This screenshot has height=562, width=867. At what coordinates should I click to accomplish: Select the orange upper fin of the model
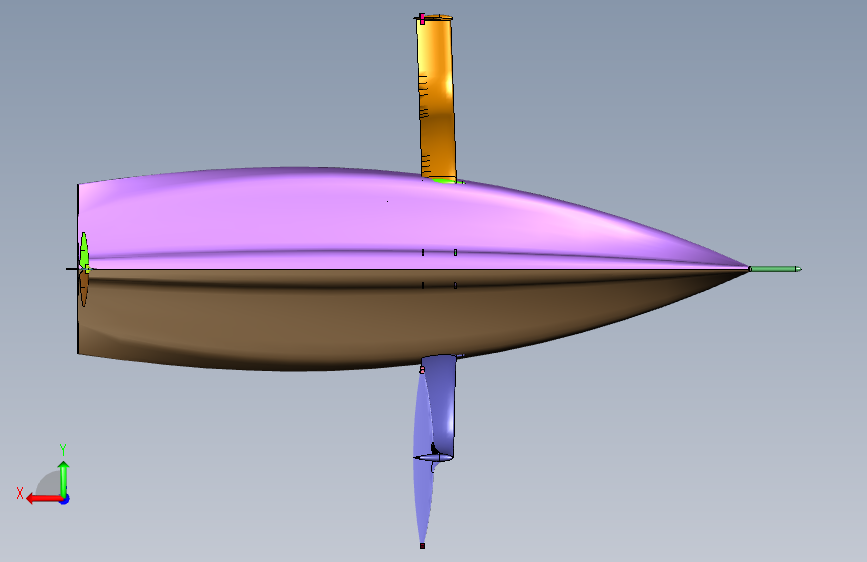point(437,100)
